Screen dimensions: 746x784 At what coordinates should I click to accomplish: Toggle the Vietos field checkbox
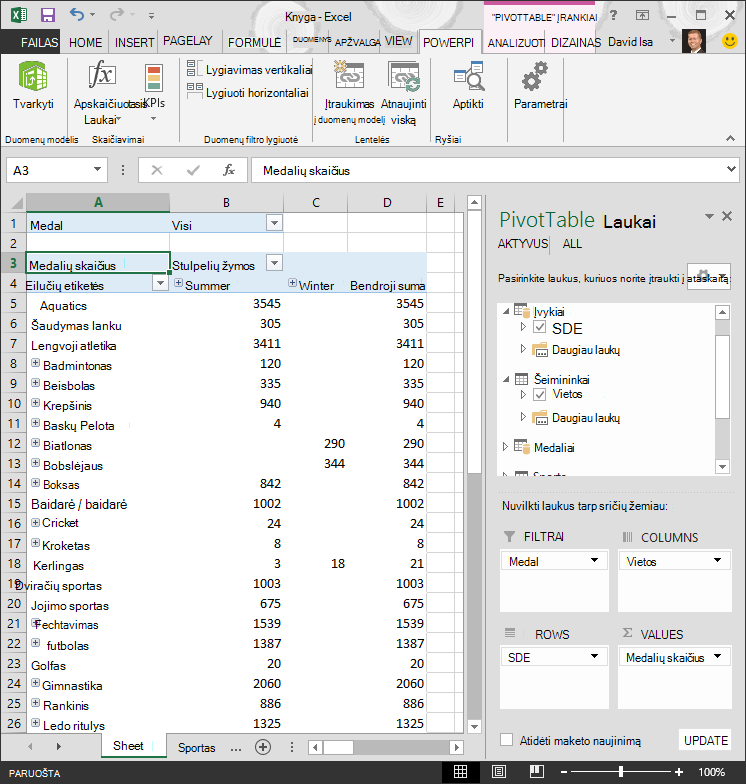[540, 394]
